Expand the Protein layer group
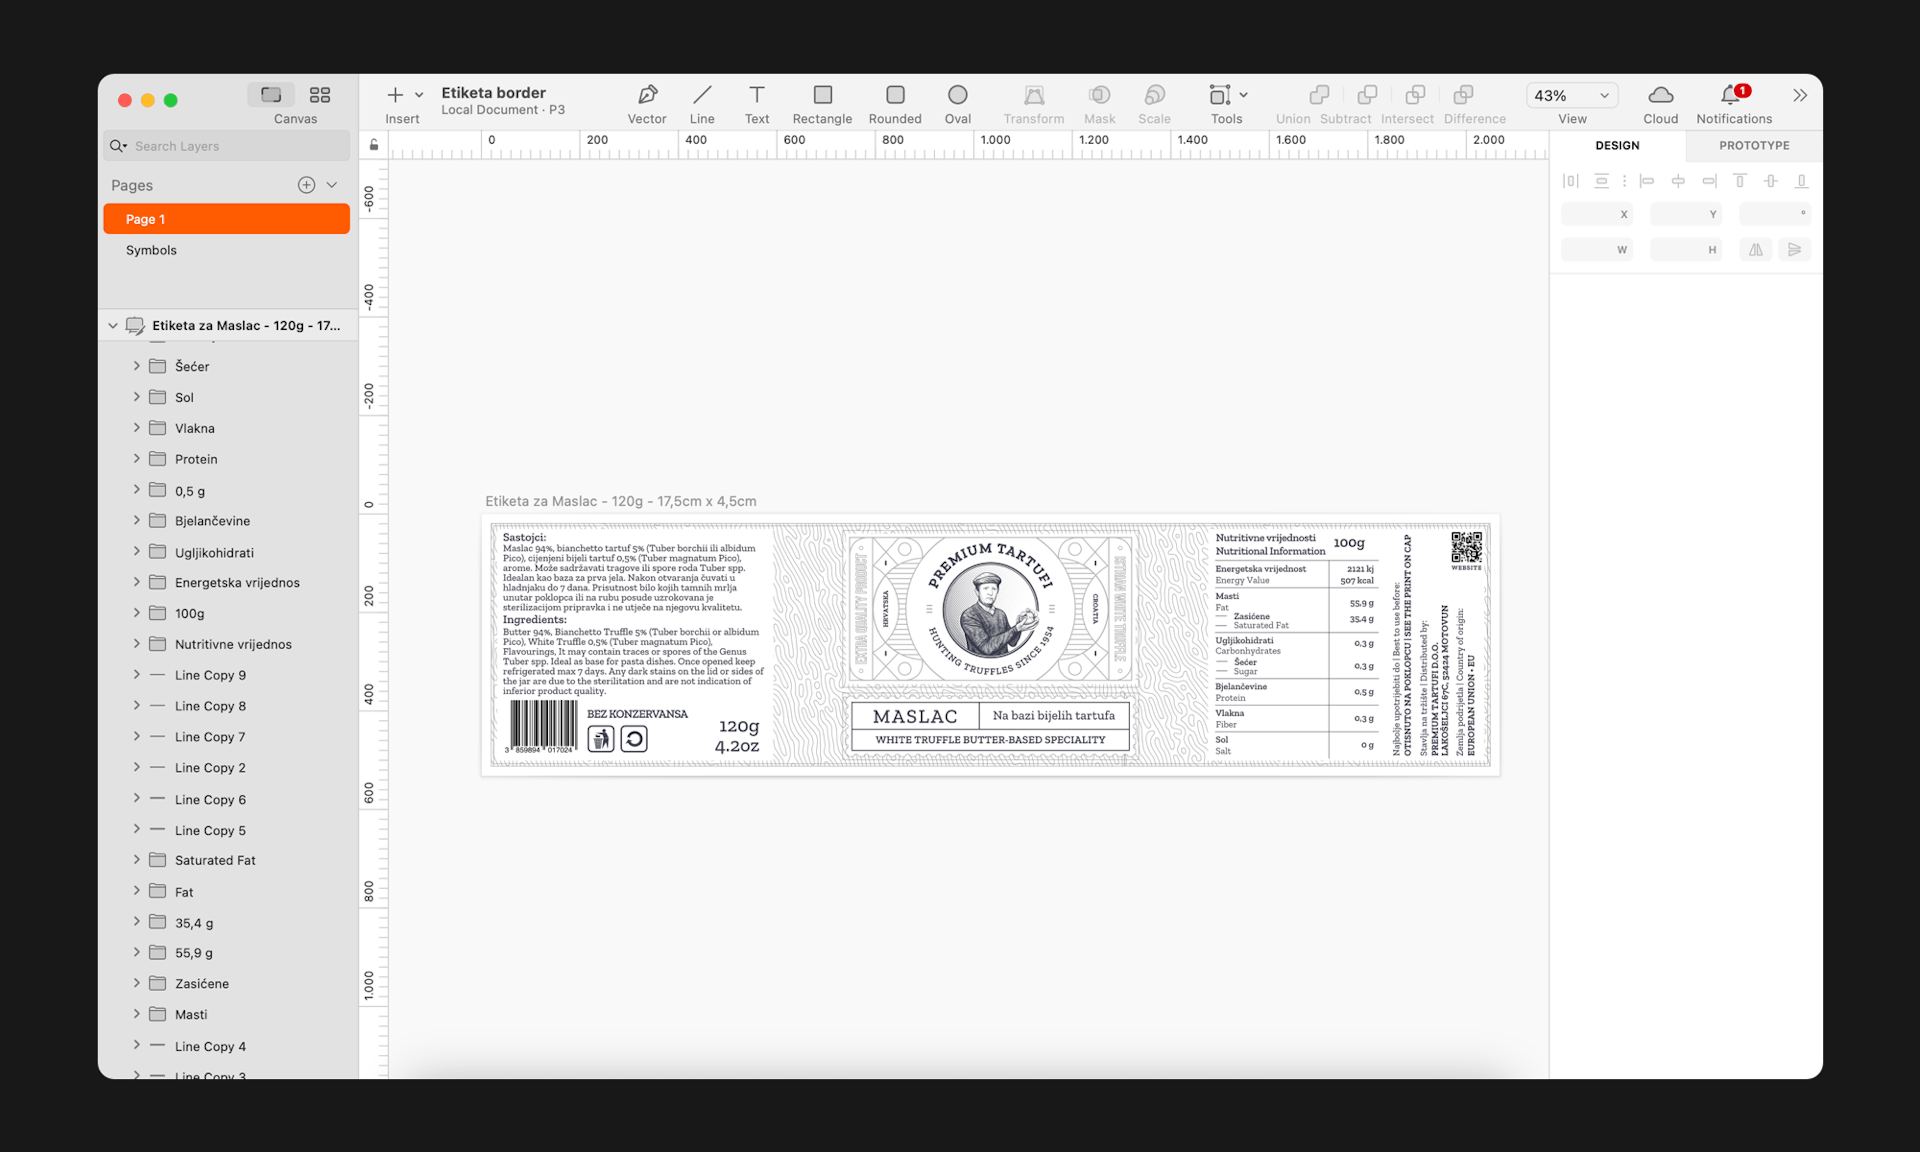Image resolution: width=1920 pixels, height=1152 pixels. [137, 459]
